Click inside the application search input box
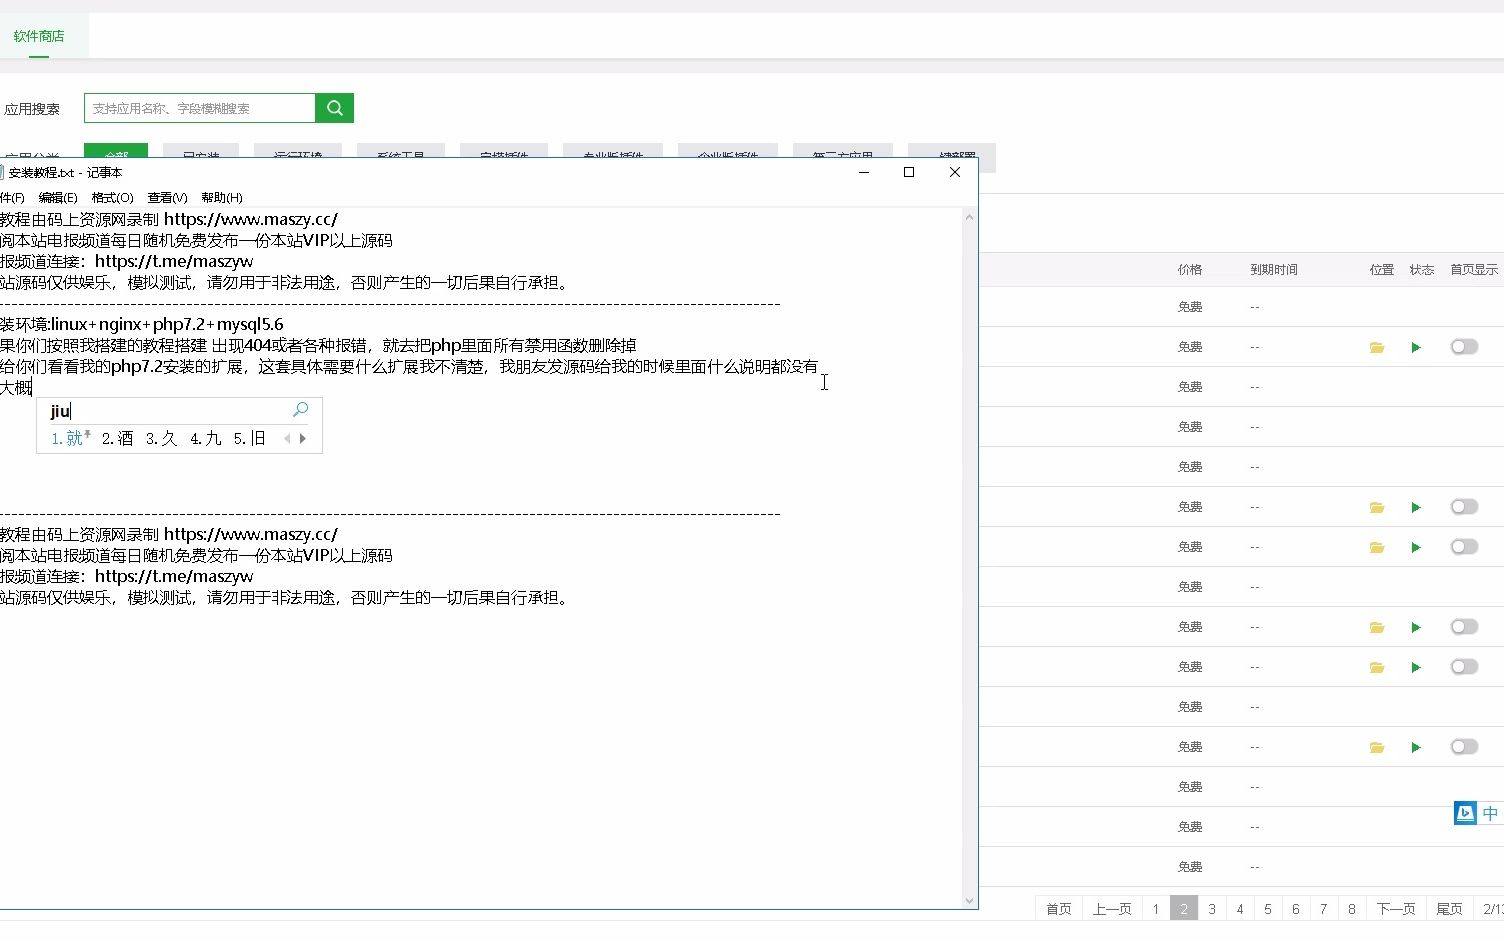The width and height of the screenshot is (1504, 940). pyautogui.click(x=197, y=107)
